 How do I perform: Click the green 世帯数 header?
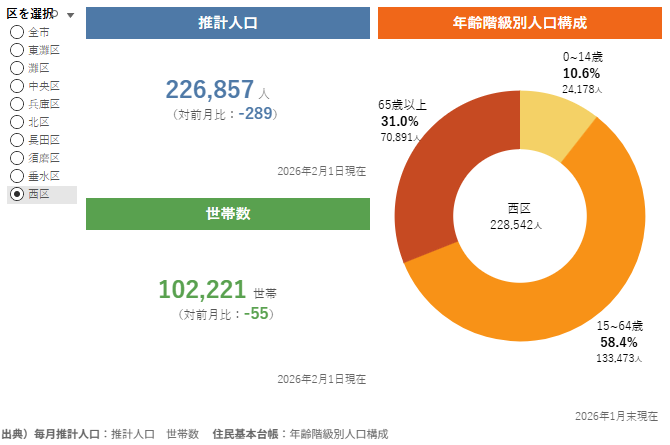pos(228,214)
